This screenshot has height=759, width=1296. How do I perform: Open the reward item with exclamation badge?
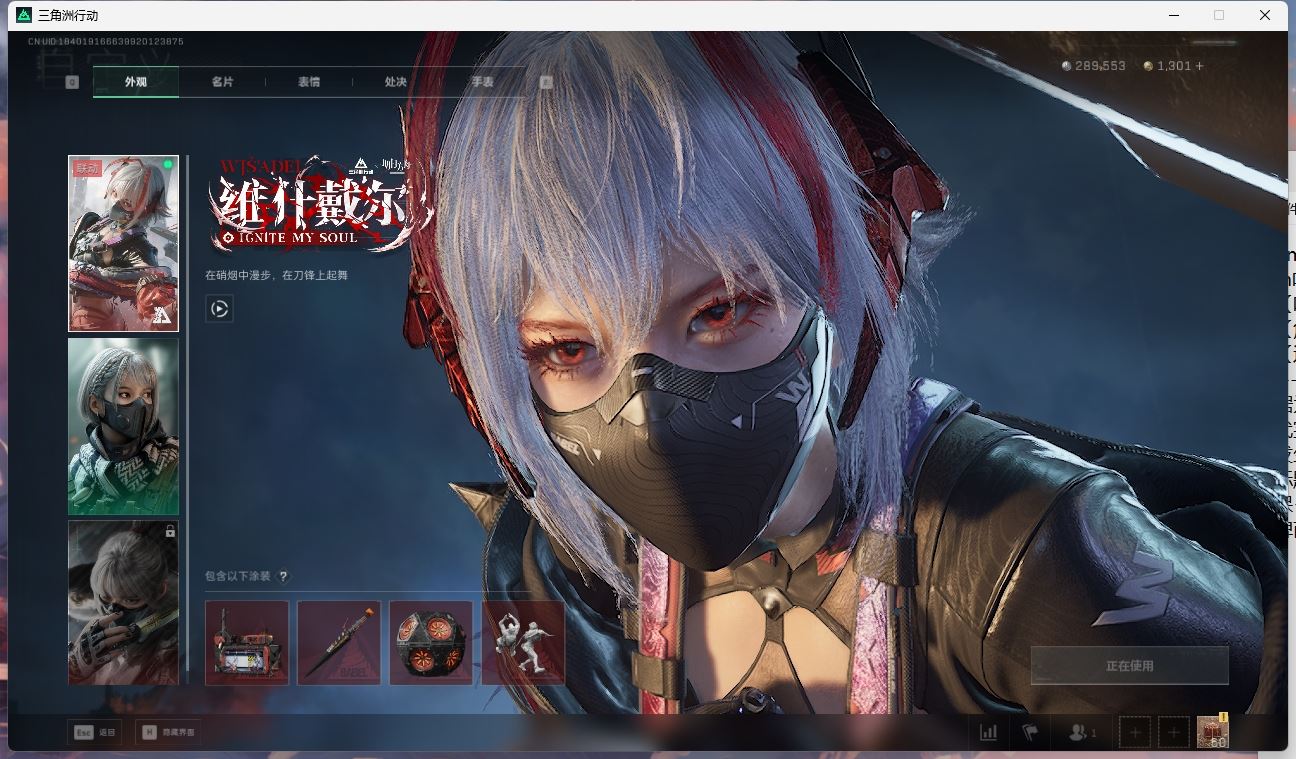pyautogui.click(x=1213, y=732)
